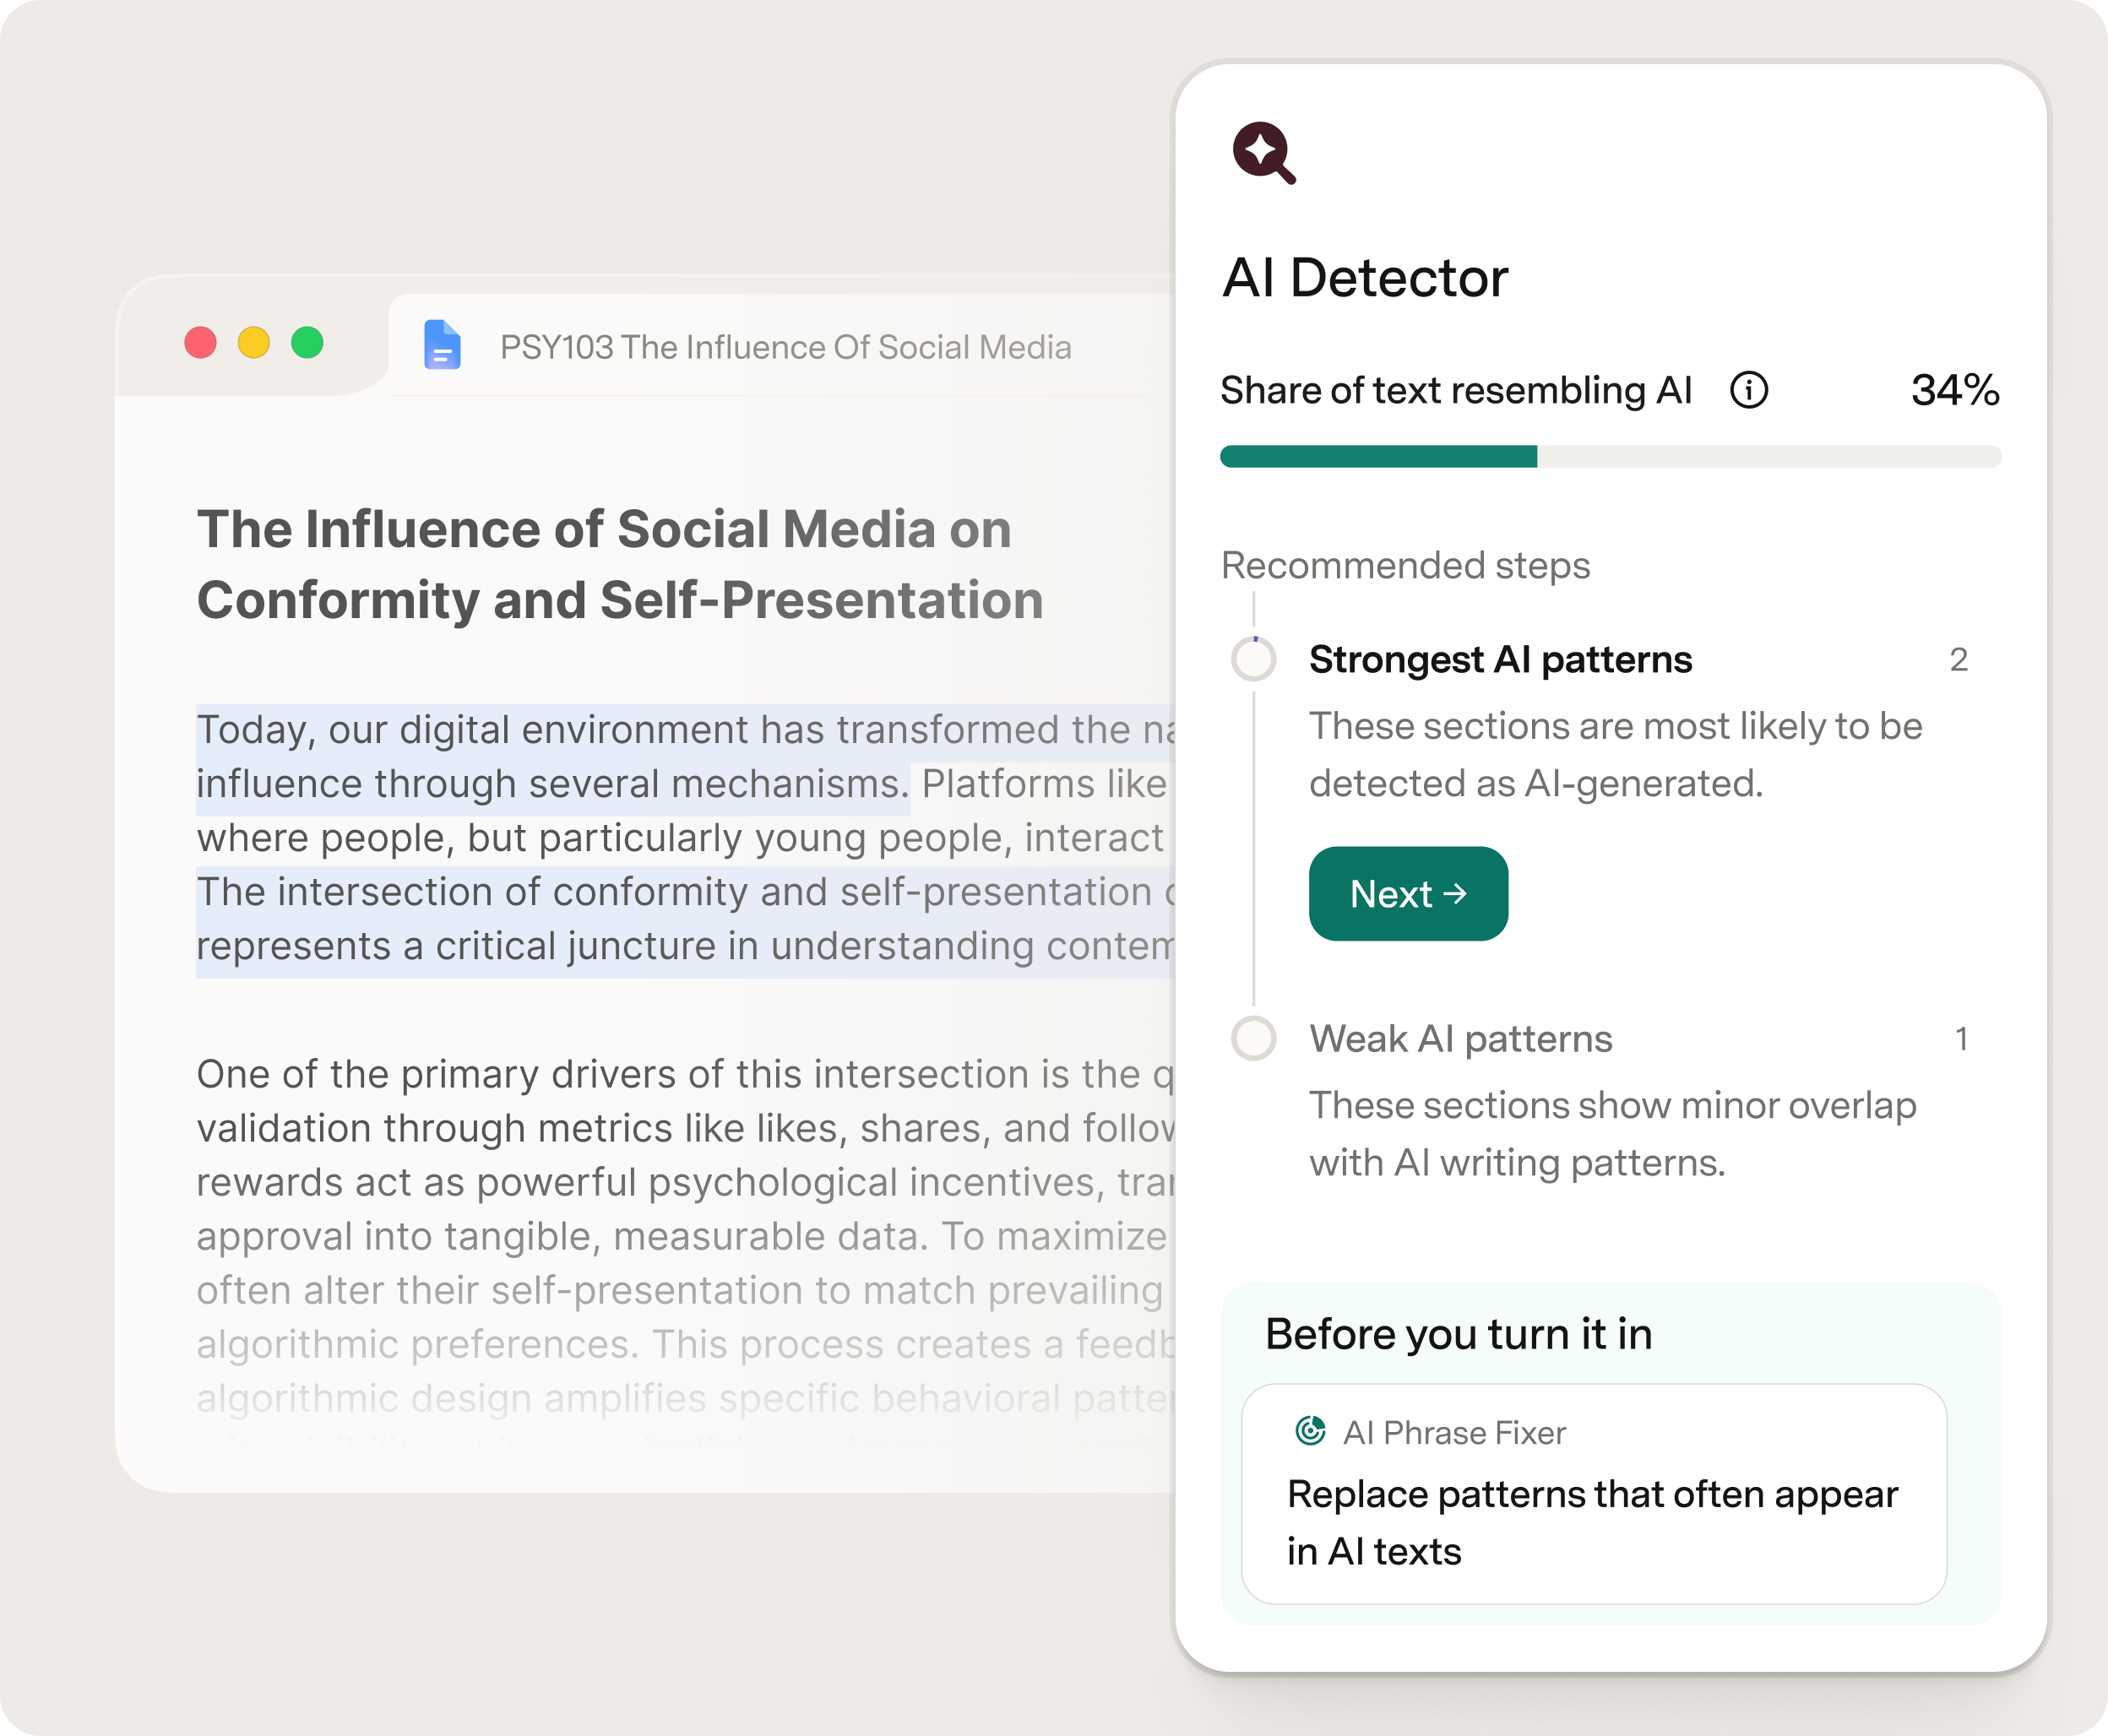Screen dimensions: 2108x1736
Task: Click the document title about Conformity and Self-Presentation
Action: tap(620, 565)
